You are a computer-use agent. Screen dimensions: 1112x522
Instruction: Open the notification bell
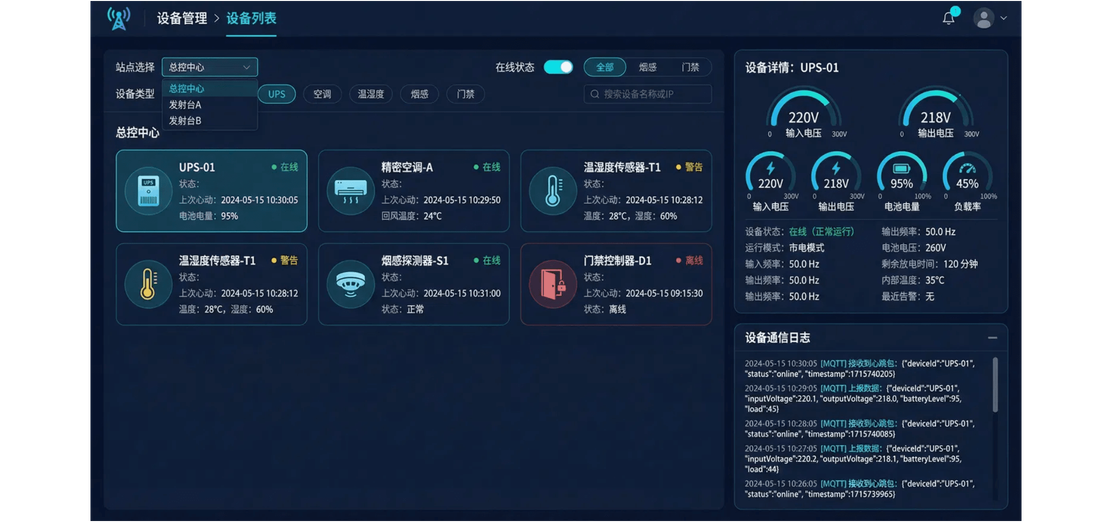(949, 18)
